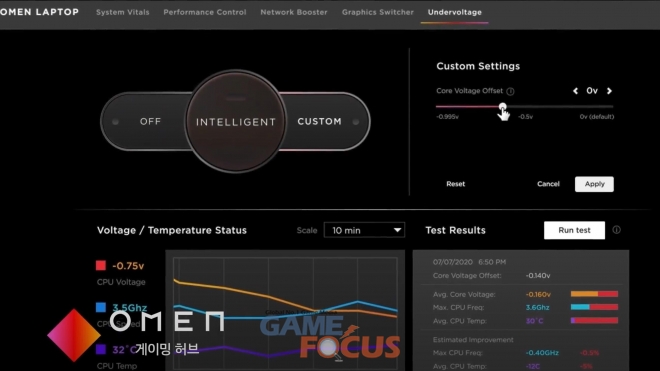Image resolution: width=660 pixels, height=371 pixels.
Task: Decrease voltage offset with the left arrow
Action: (x=575, y=91)
